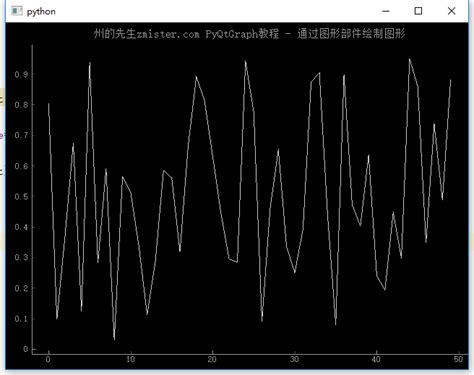Click the x-axis label 20

pos(212,359)
